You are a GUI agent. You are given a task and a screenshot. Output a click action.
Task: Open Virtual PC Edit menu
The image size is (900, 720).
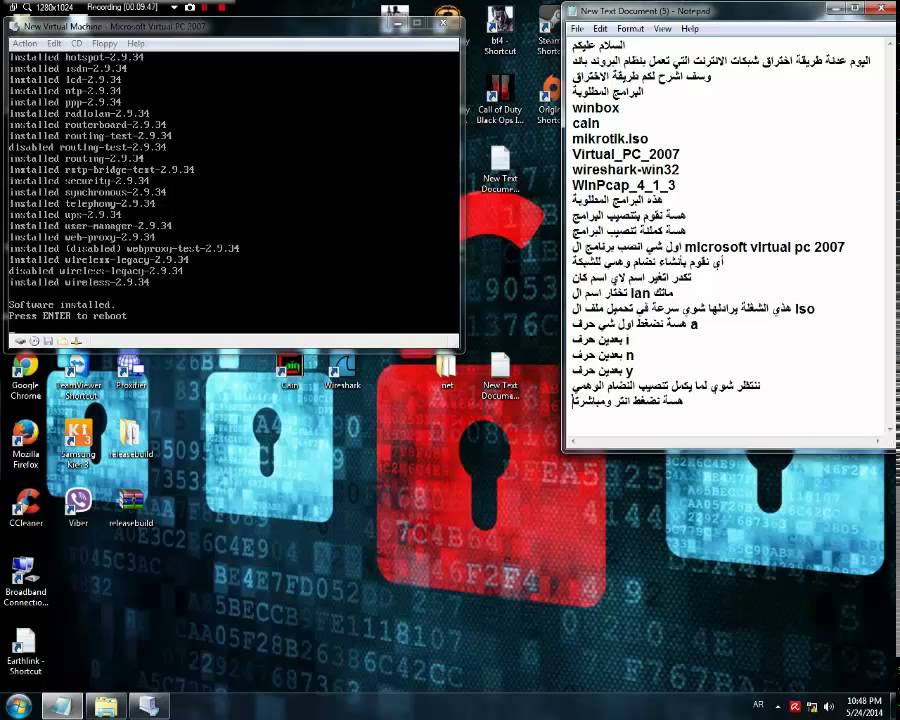(54, 44)
